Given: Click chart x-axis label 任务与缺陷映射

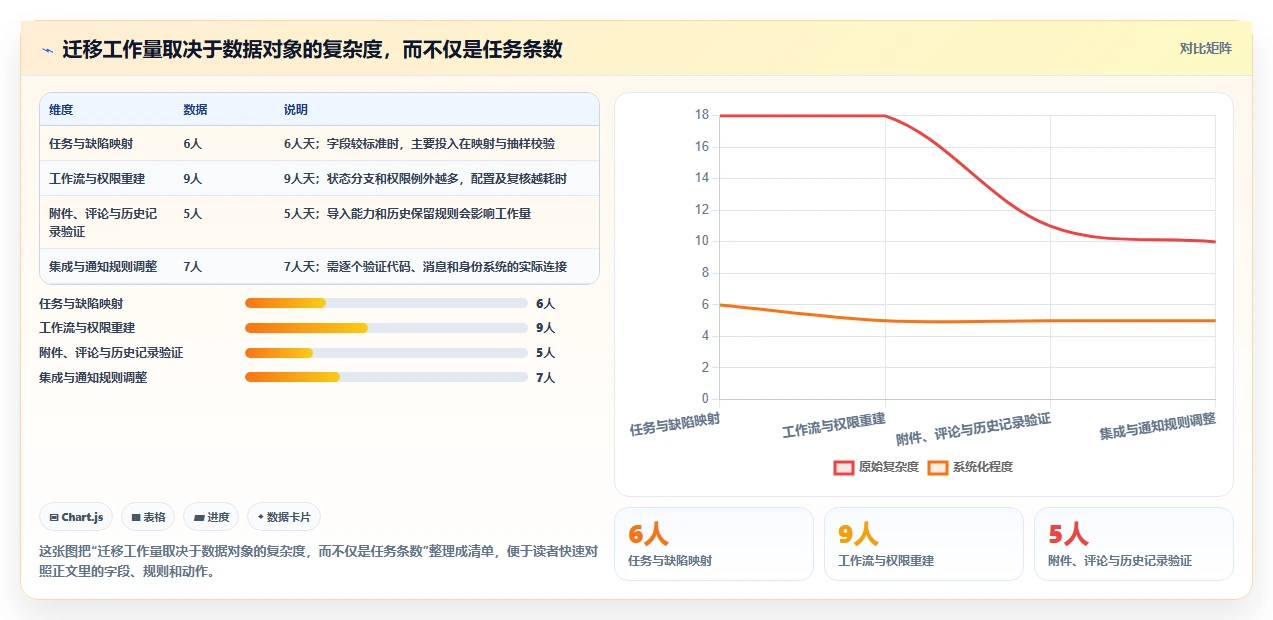Looking at the screenshot, I should pos(674,425).
